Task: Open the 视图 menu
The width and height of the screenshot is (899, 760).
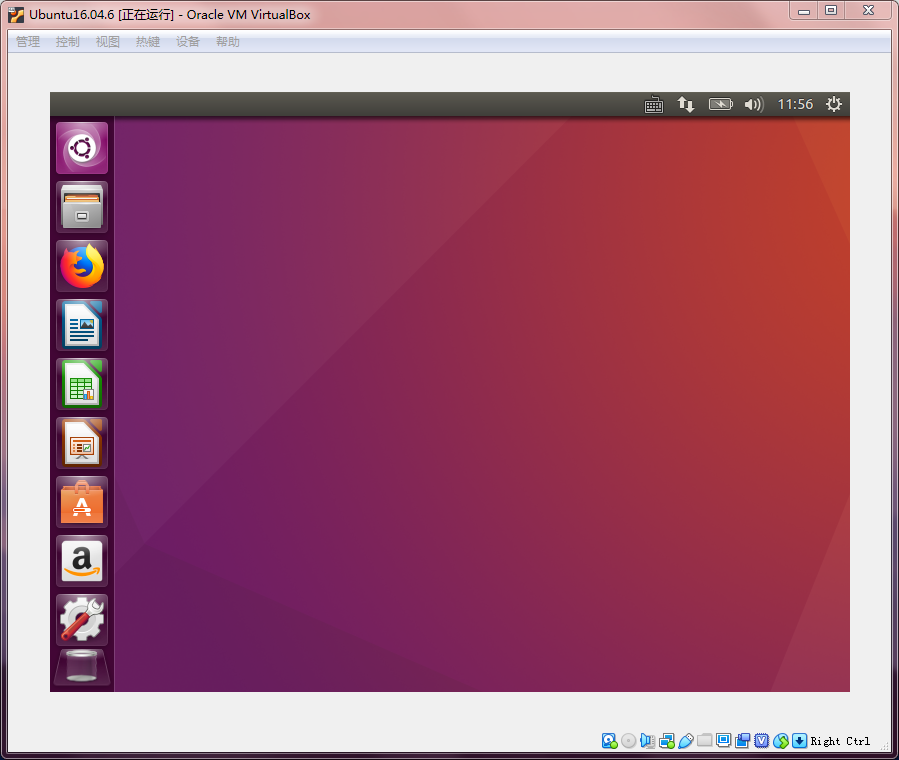Action: coord(108,42)
